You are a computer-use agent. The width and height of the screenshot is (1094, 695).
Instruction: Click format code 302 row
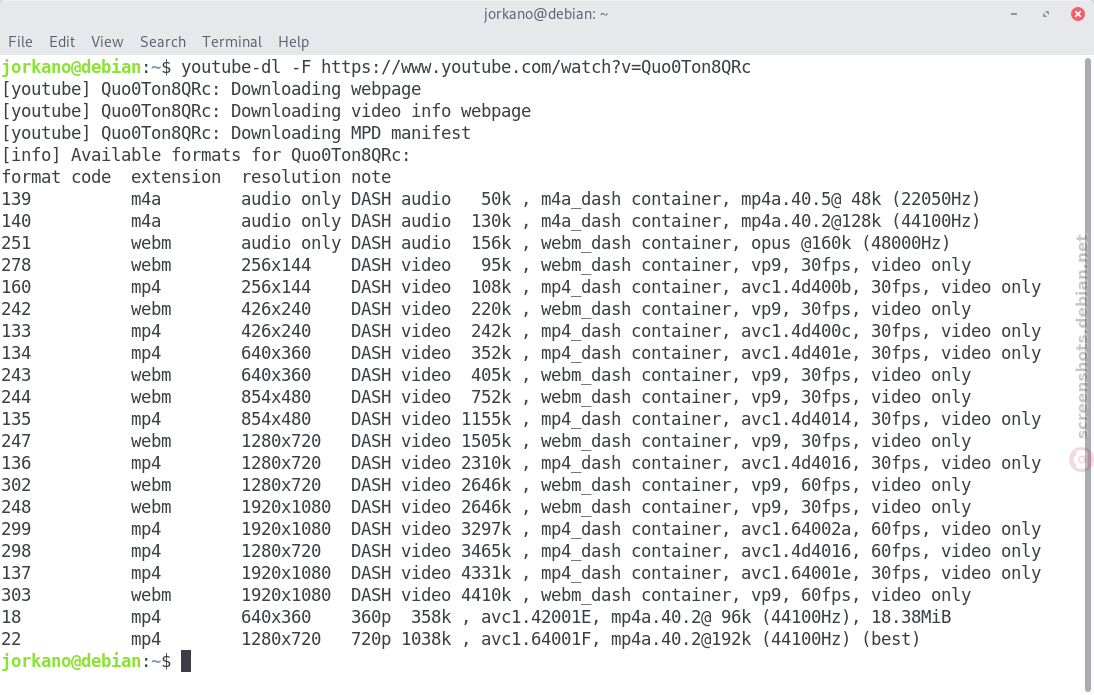486,485
